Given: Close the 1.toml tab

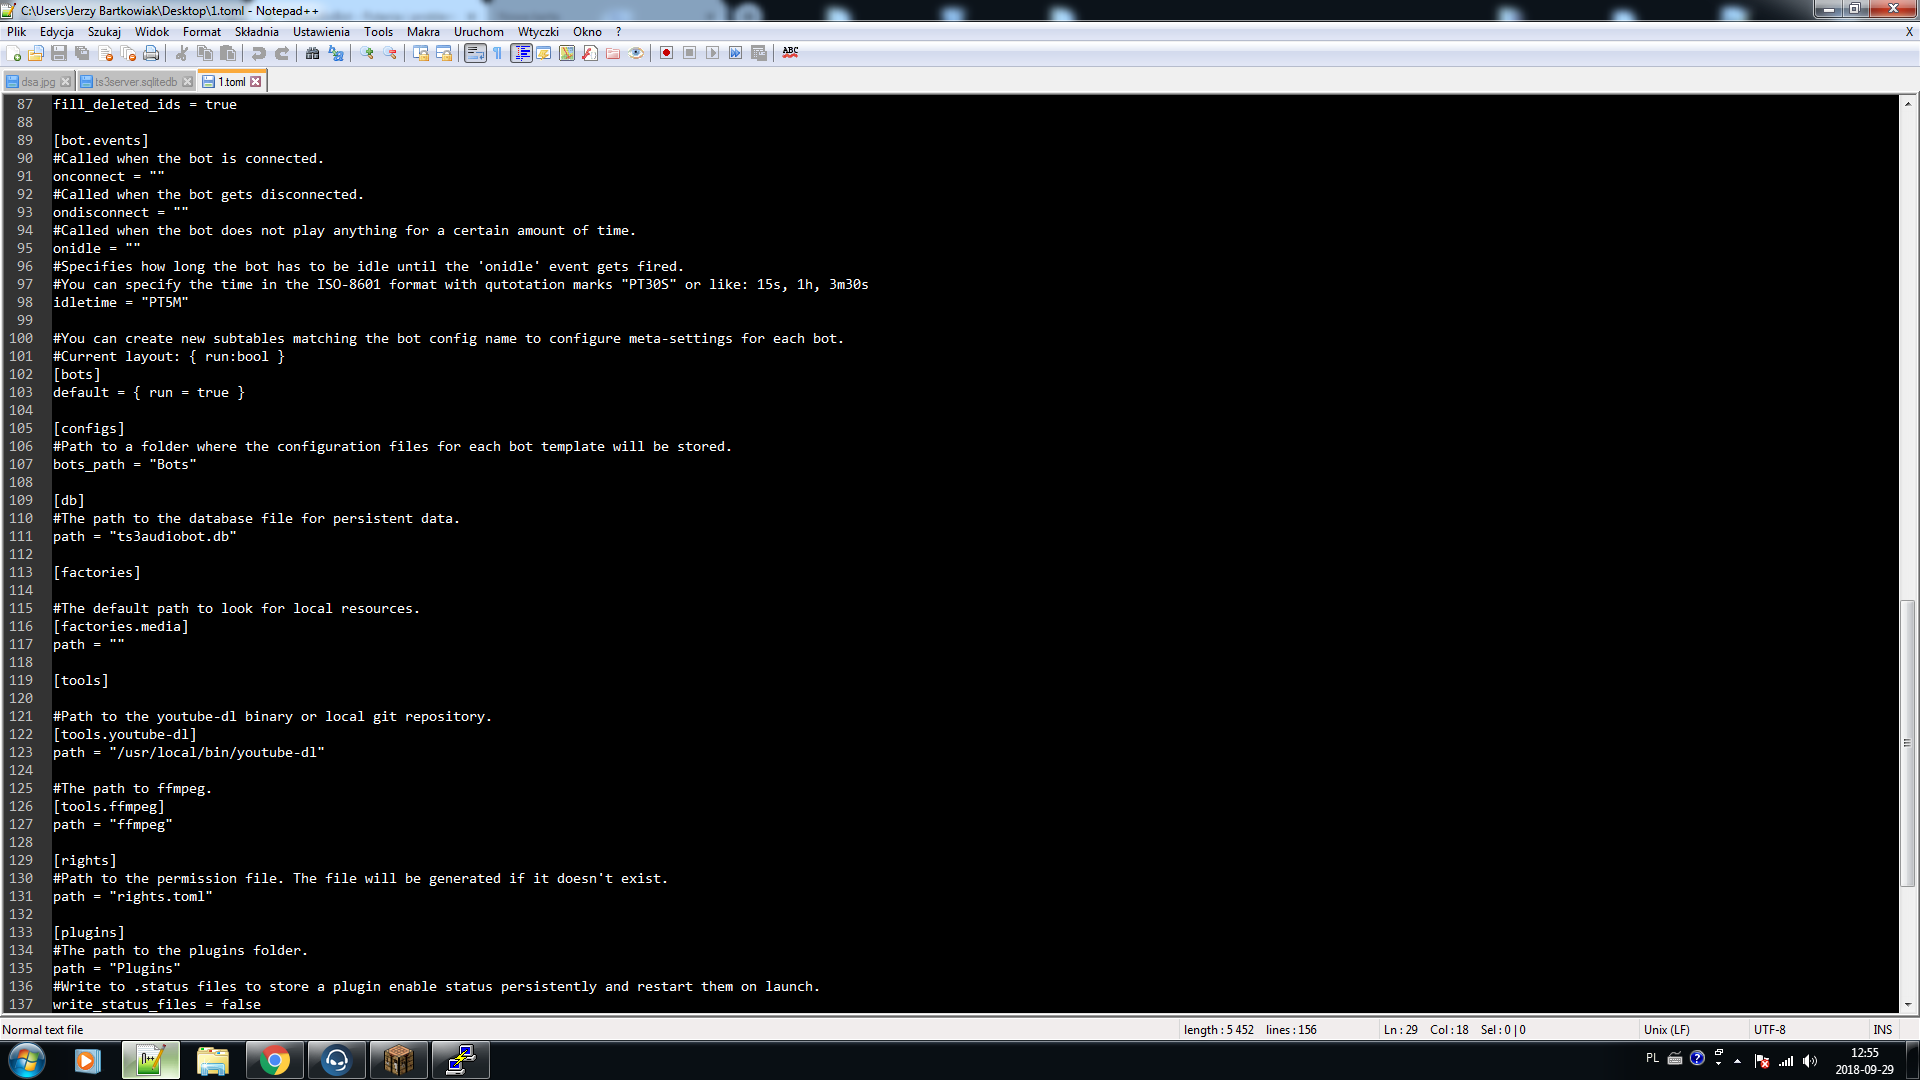Looking at the screenshot, I should point(256,82).
